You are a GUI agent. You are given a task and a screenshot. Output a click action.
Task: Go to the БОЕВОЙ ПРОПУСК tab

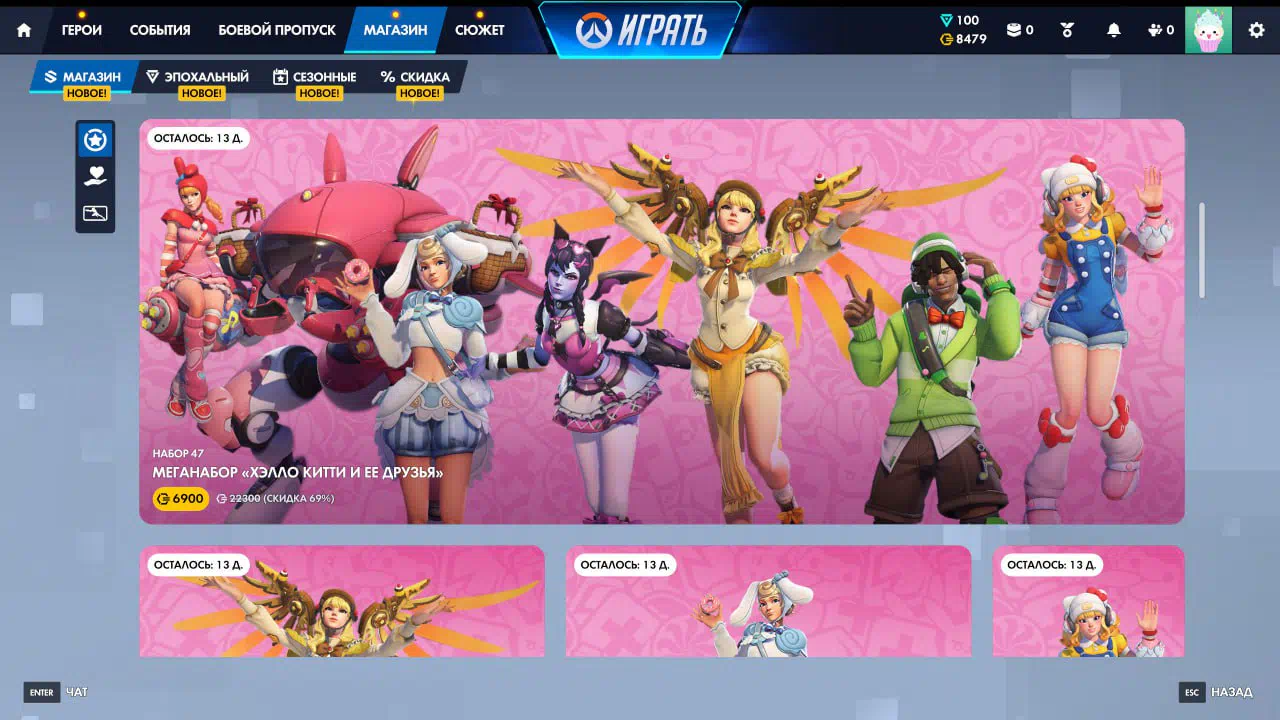coord(276,30)
